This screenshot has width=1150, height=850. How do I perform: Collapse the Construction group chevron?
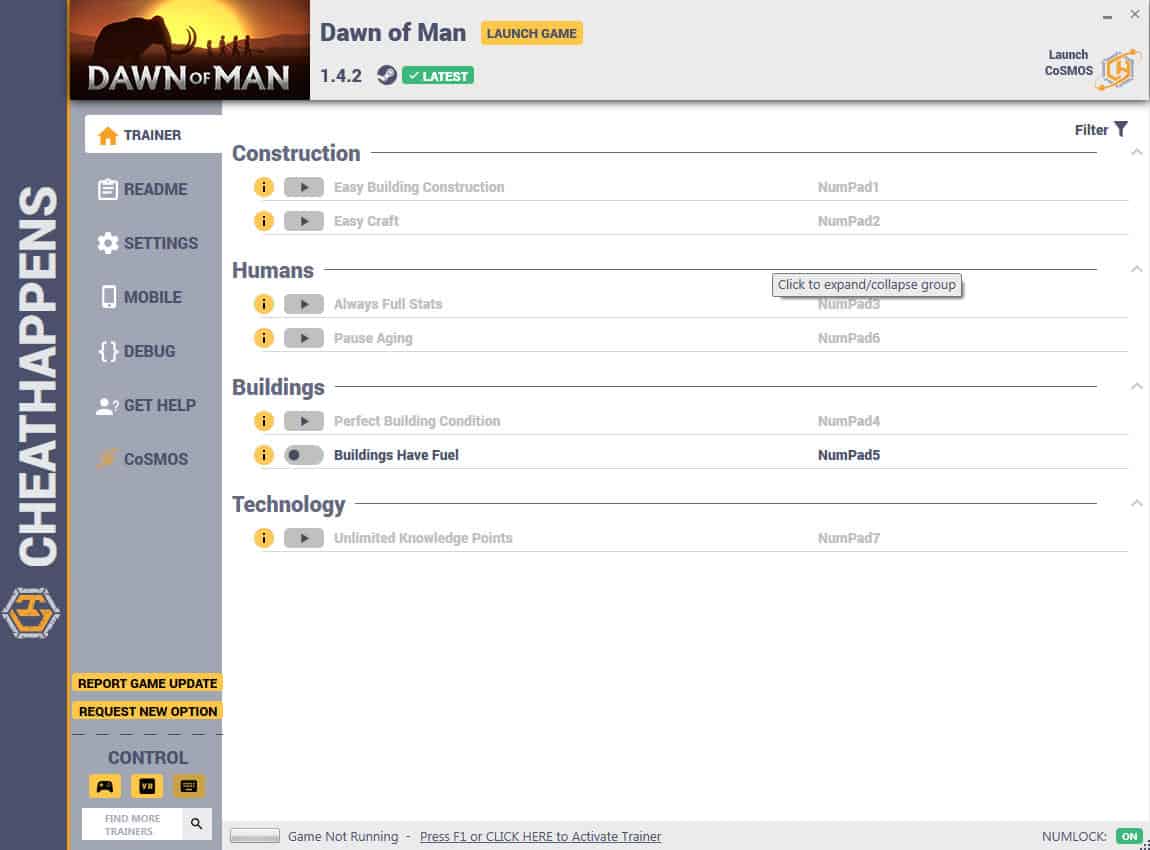[x=1136, y=153]
